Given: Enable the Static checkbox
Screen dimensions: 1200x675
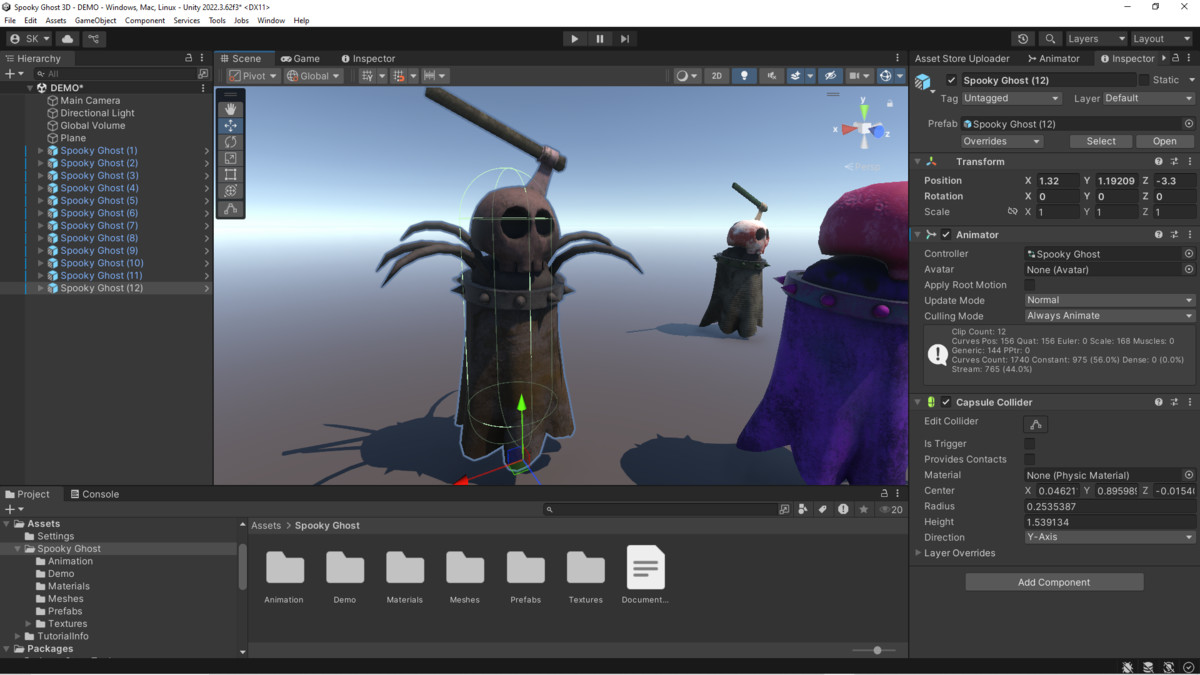Looking at the screenshot, I should pyautogui.click(x=1144, y=80).
